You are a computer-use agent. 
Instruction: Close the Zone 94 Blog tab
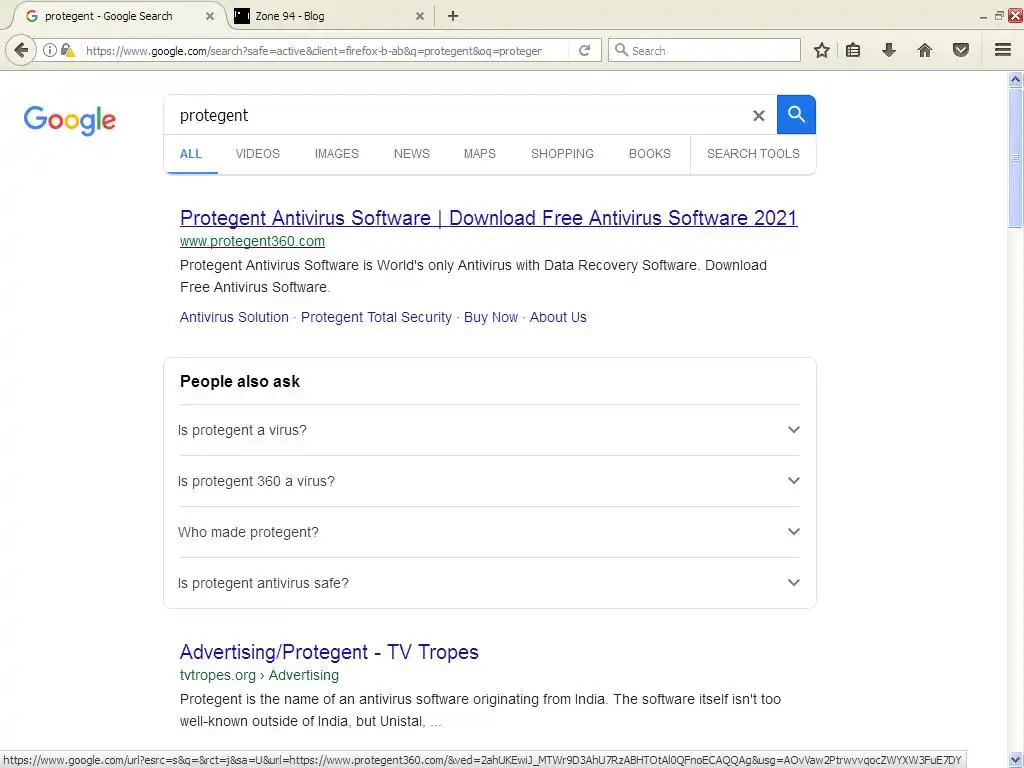pyautogui.click(x=420, y=16)
